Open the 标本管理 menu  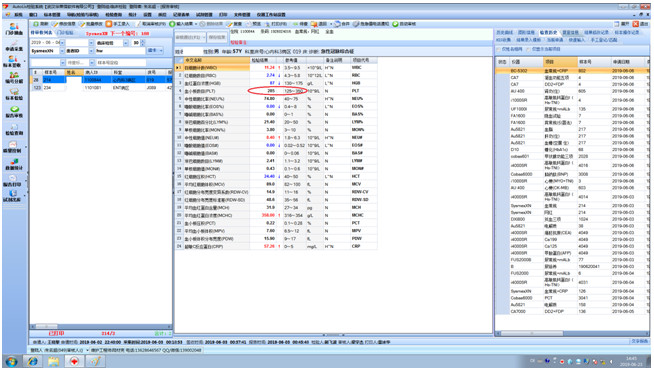[x=52, y=15]
